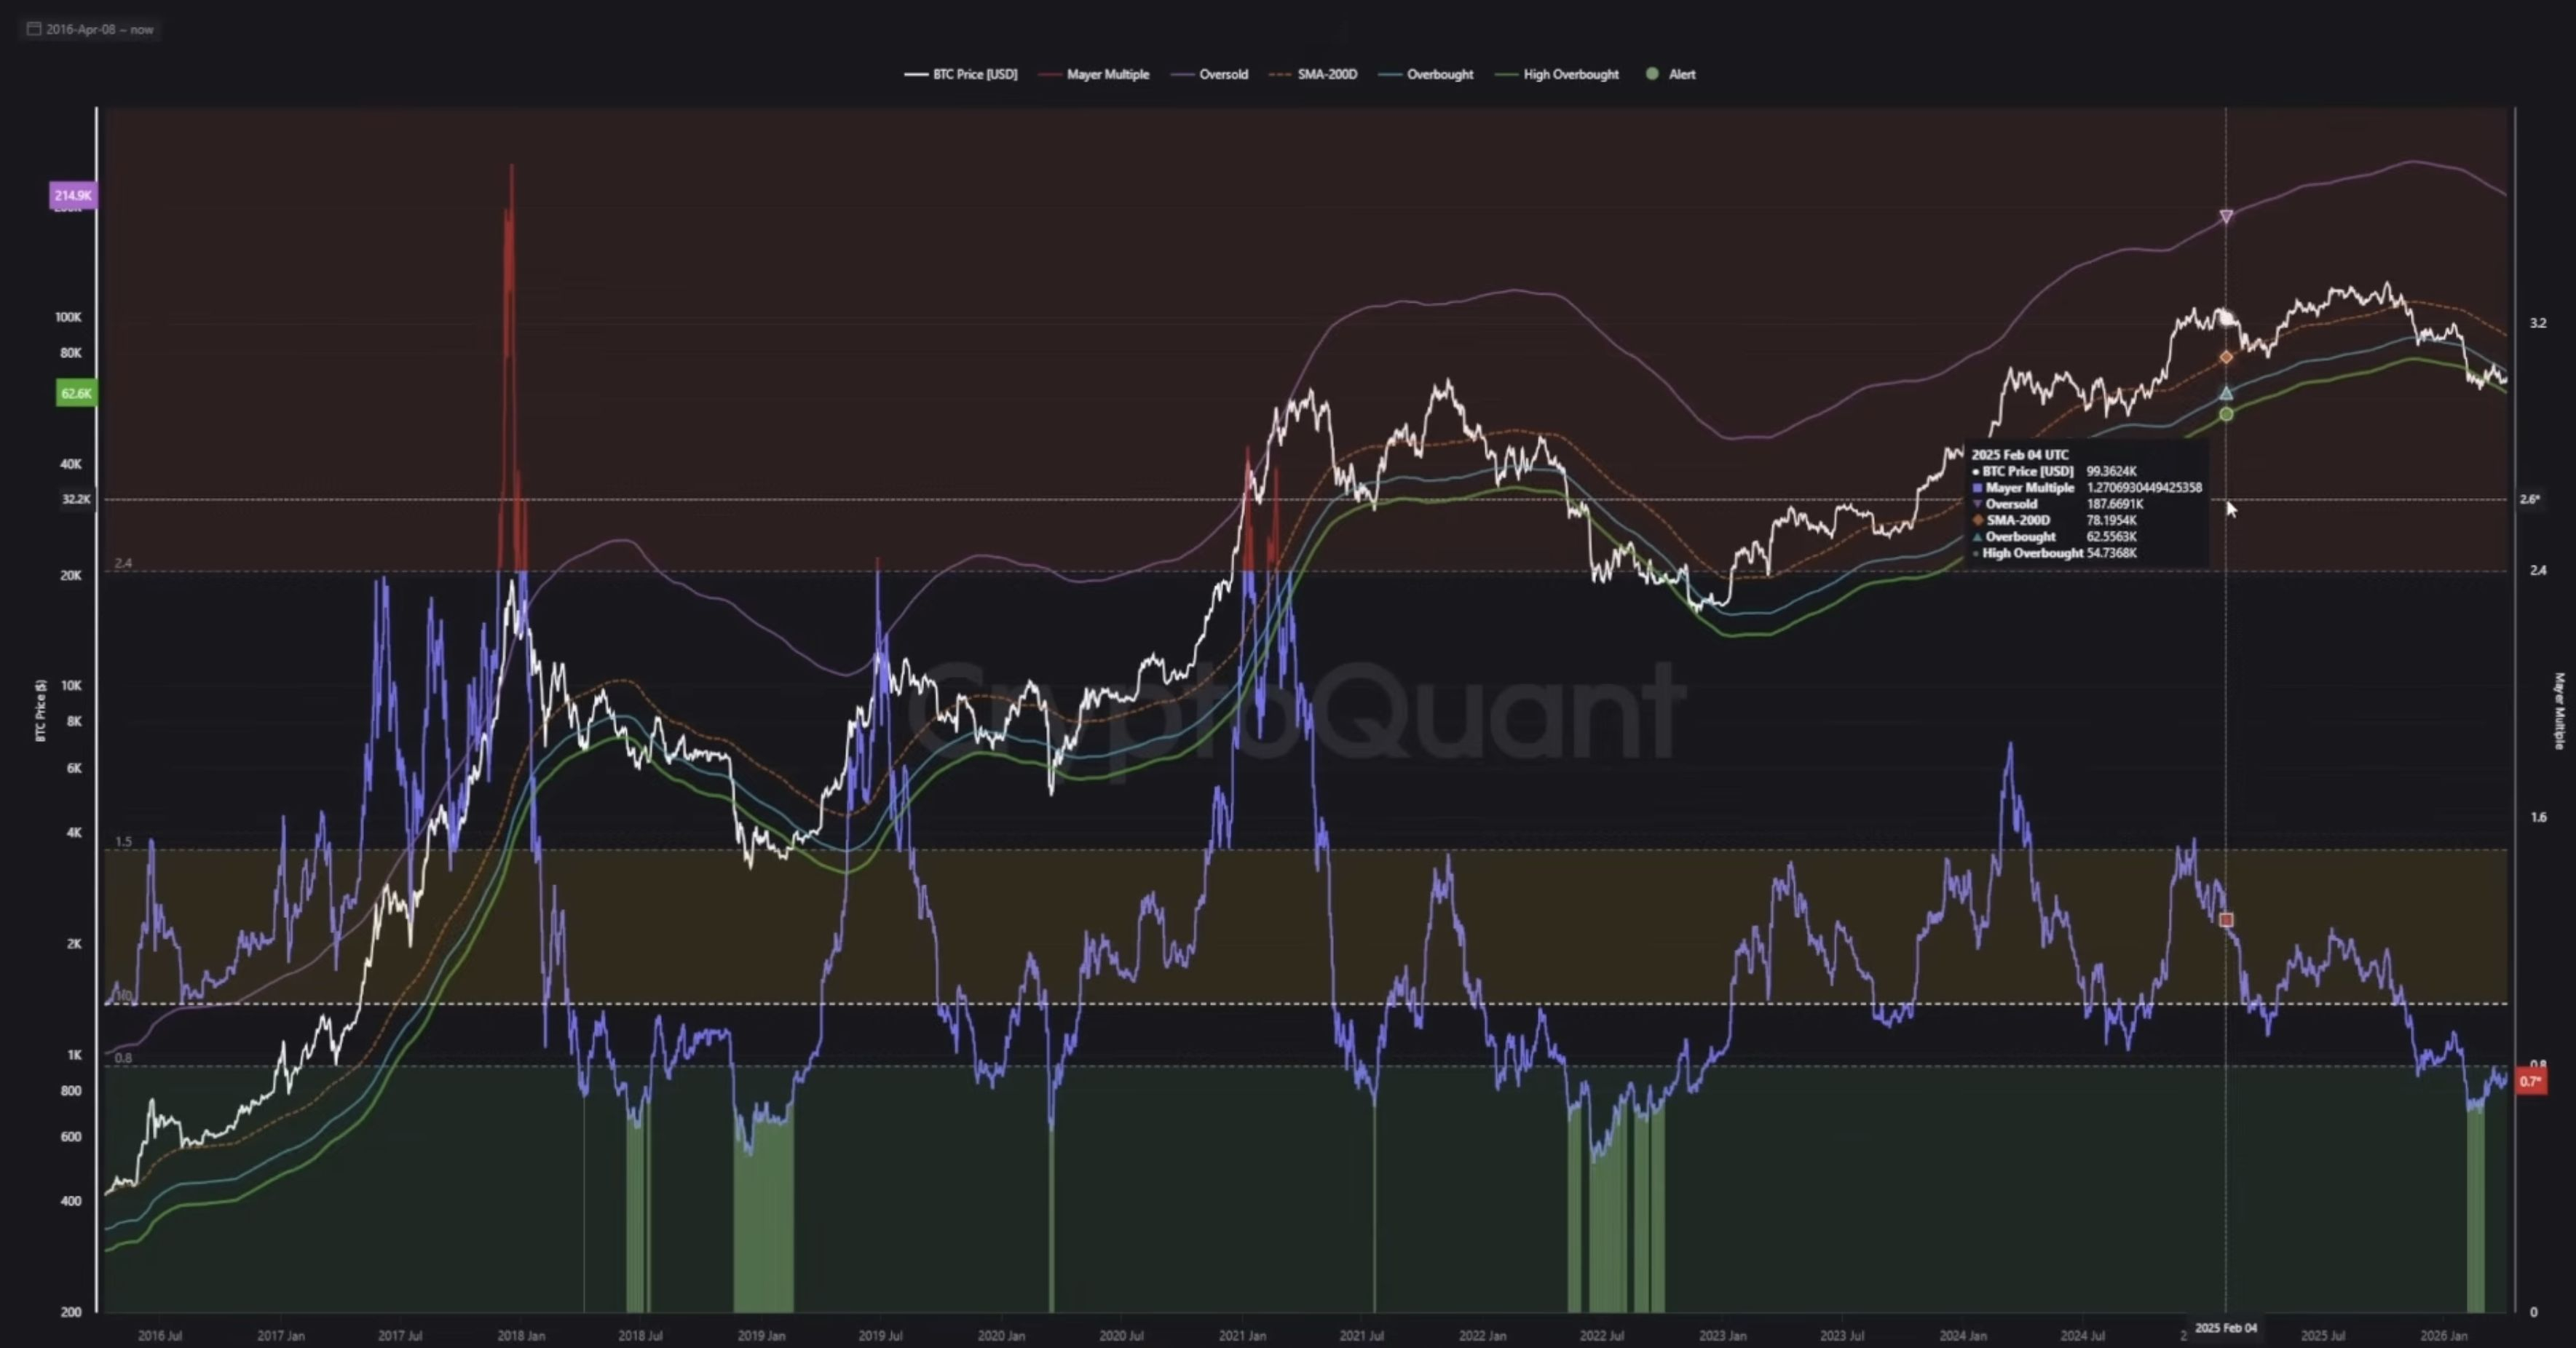Hide the Oversold line via legend
Image resolution: width=2576 pixels, height=1348 pixels.
pyautogui.click(x=1222, y=74)
